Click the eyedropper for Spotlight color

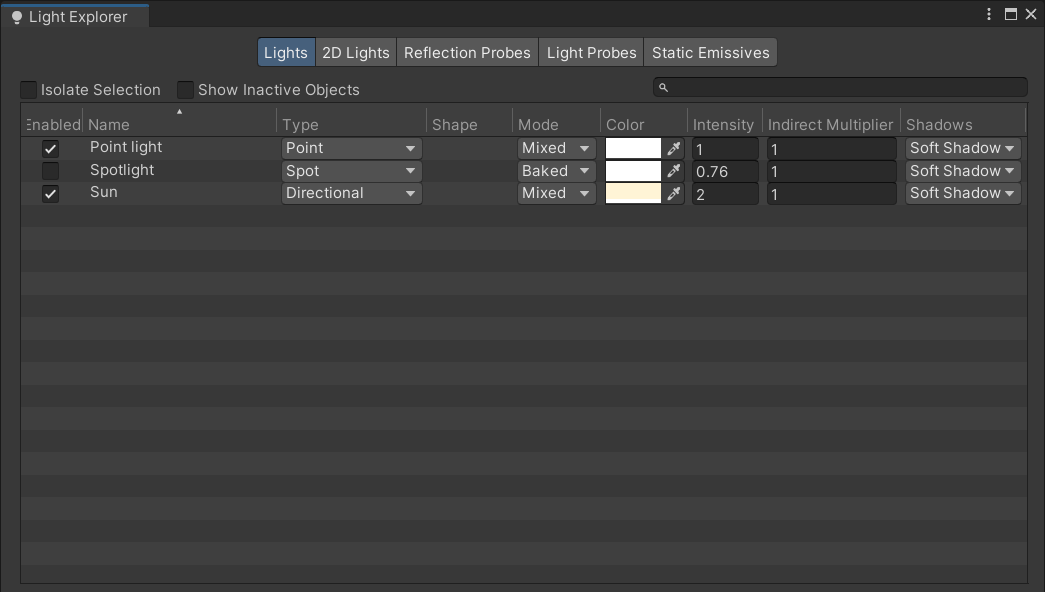(x=674, y=171)
